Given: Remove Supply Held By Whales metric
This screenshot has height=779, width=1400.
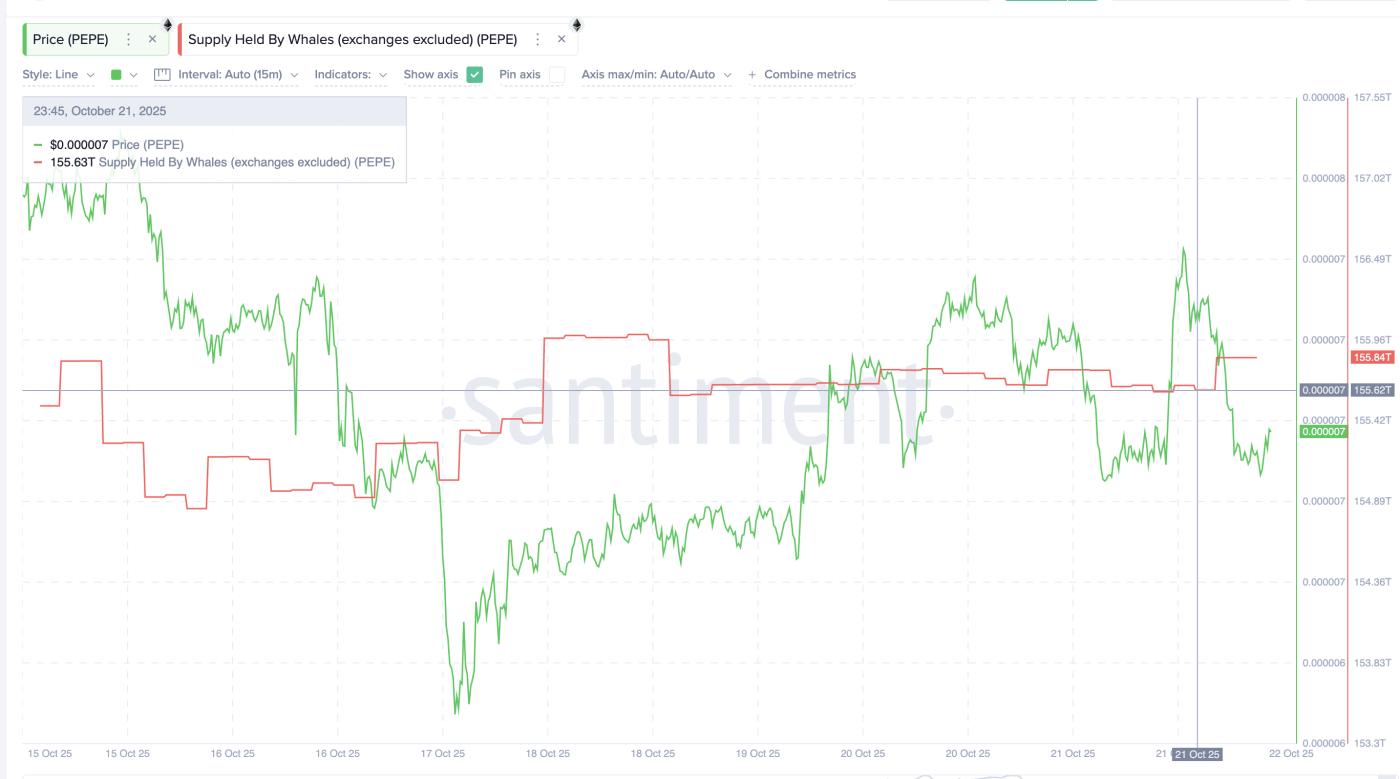Looking at the screenshot, I should pos(561,39).
